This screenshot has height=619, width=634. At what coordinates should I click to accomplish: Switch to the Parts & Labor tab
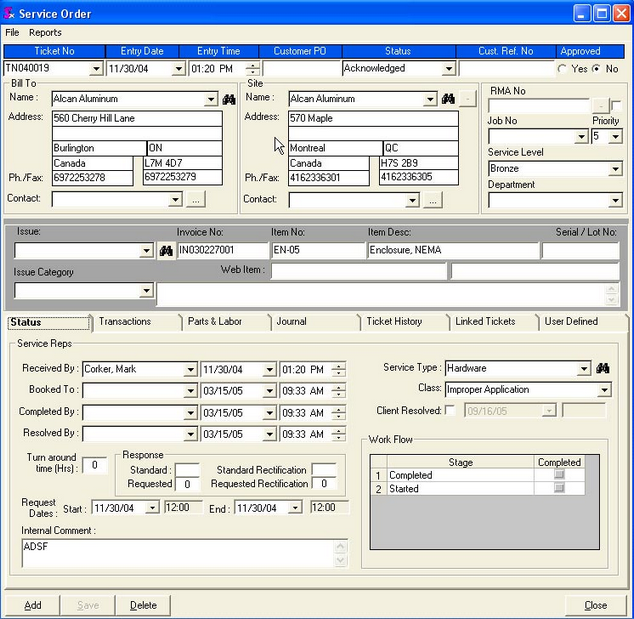click(x=214, y=322)
